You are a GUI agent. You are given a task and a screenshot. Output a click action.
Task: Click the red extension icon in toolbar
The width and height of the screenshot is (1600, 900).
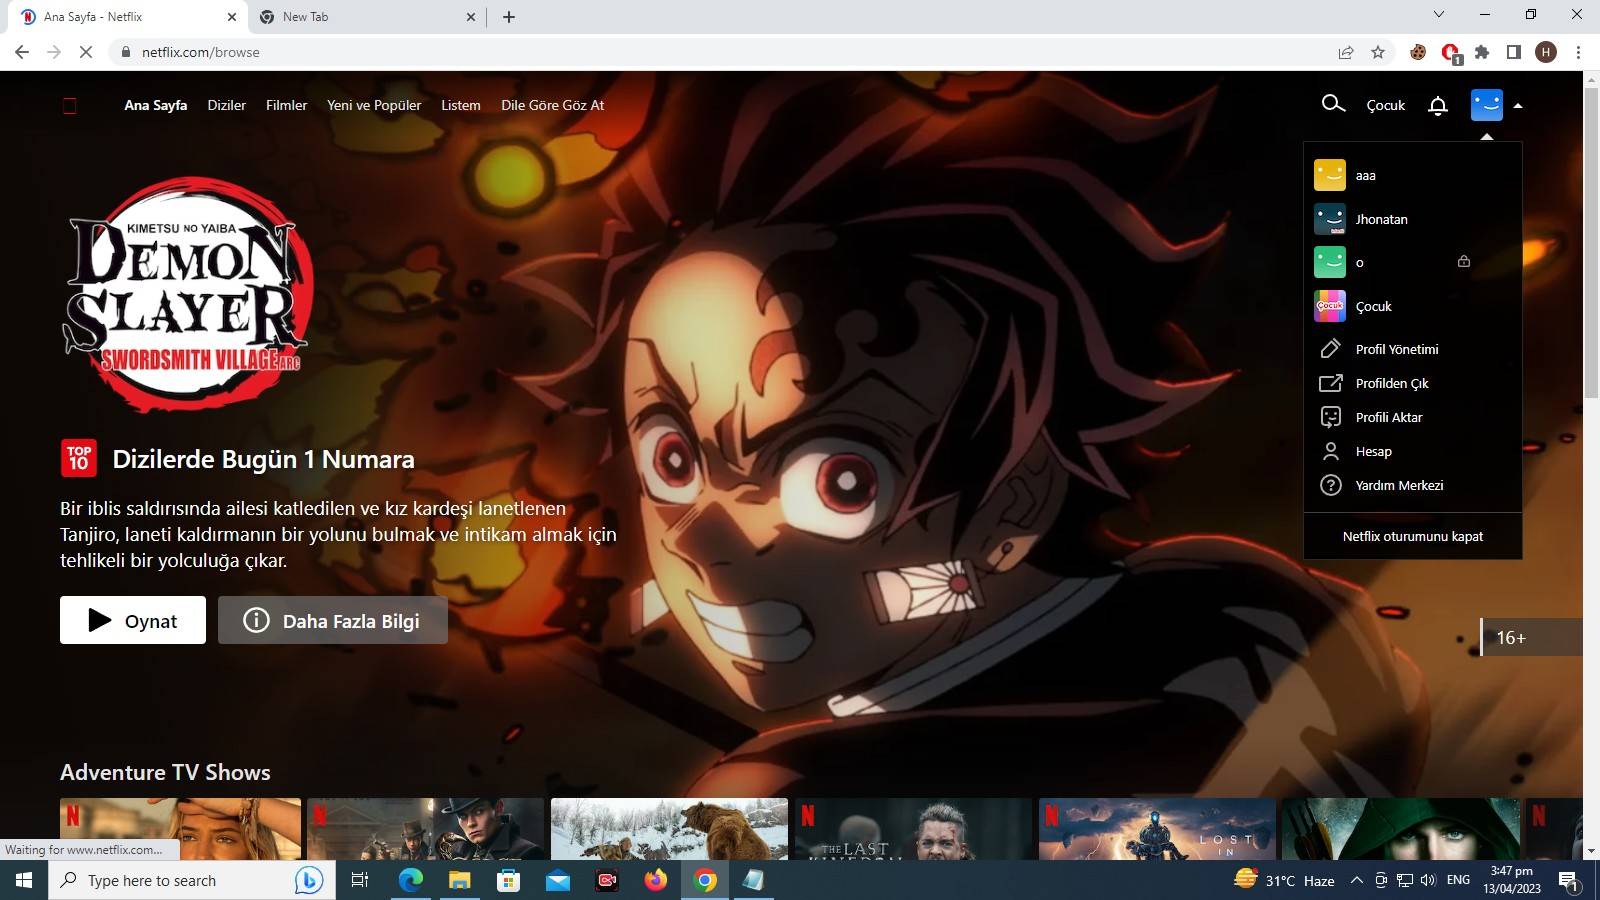pyautogui.click(x=1450, y=53)
